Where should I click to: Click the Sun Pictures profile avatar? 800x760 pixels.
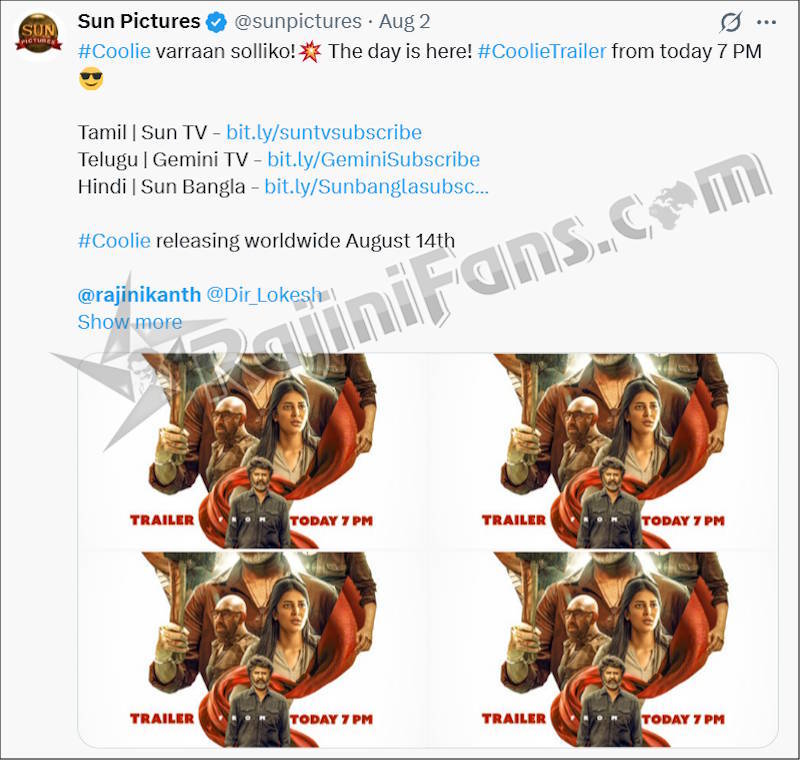pyautogui.click(x=39, y=34)
